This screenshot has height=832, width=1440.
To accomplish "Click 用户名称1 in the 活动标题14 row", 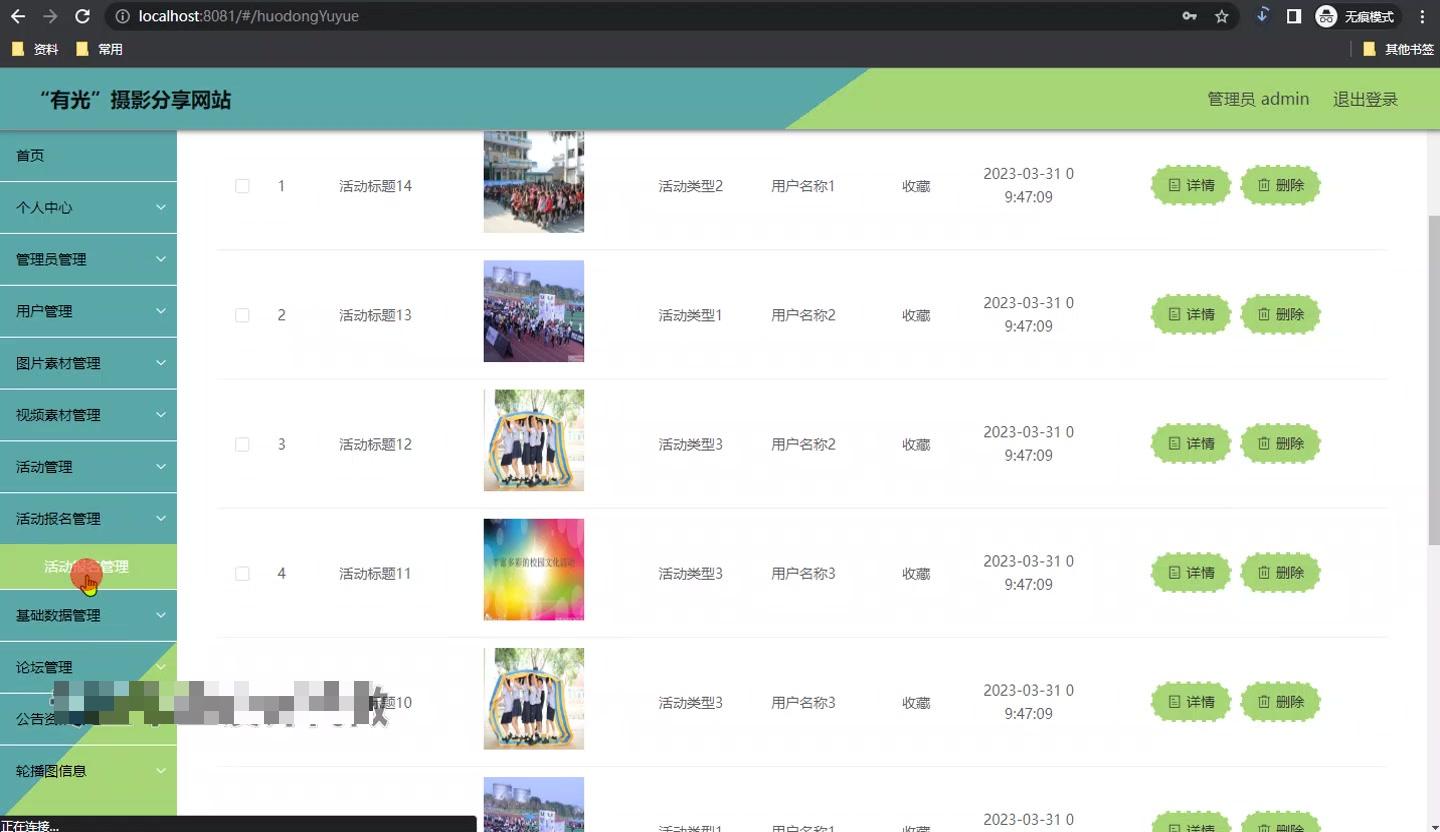I will point(803,186).
